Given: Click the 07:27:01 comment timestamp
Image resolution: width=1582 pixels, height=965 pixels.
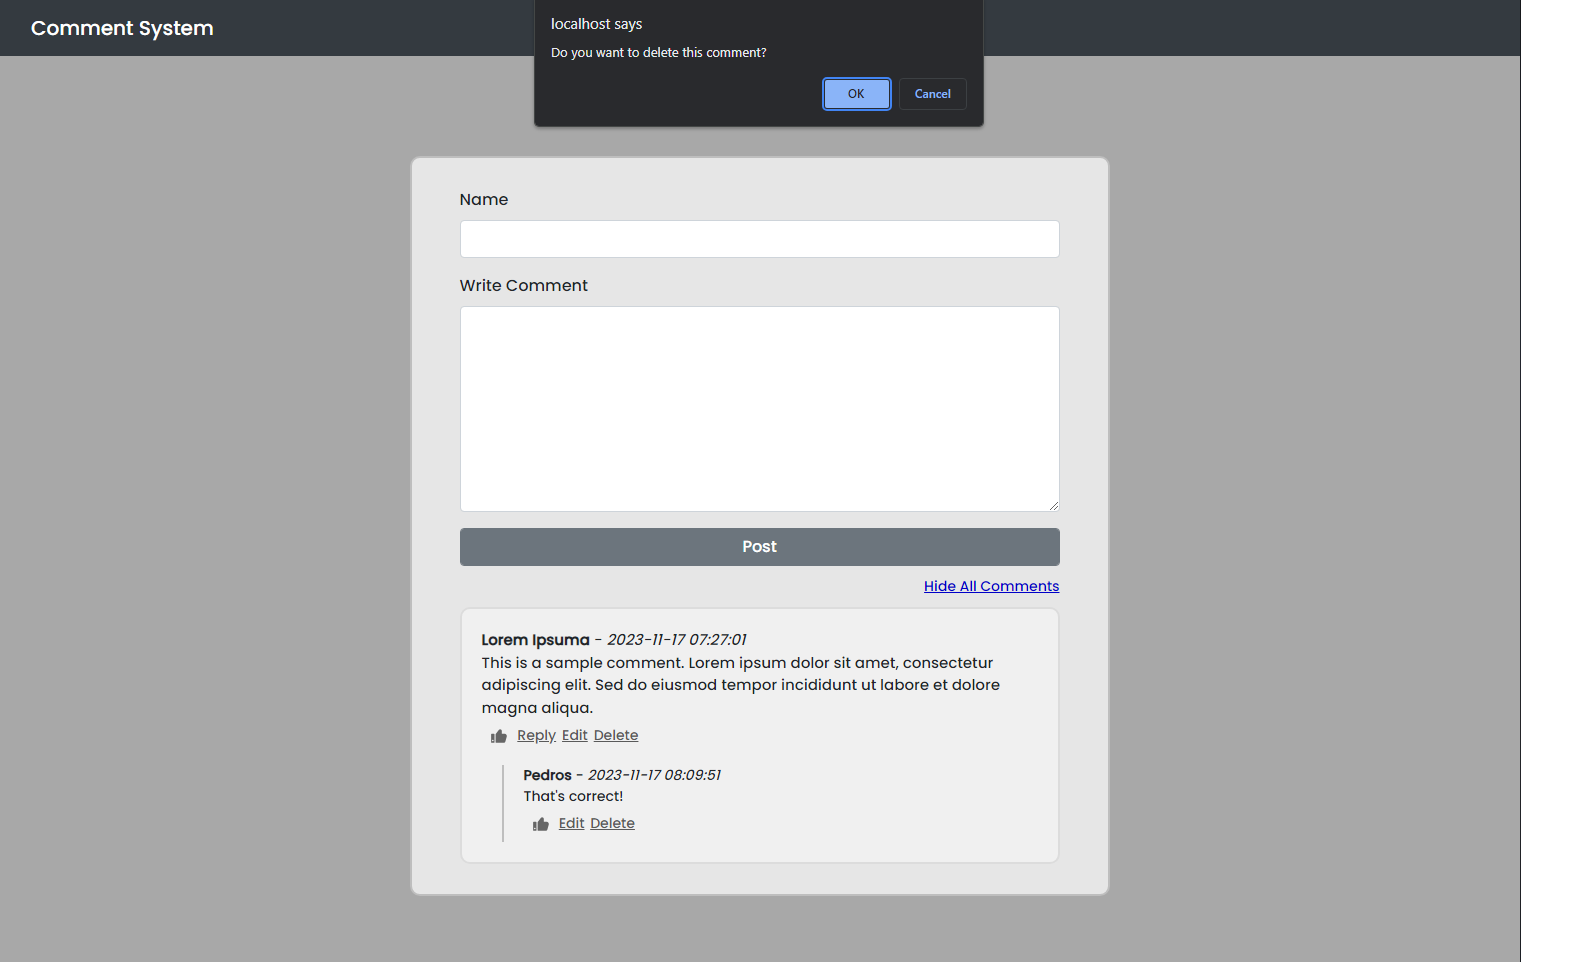Looking at the screenshot, I should coord(677,640).
